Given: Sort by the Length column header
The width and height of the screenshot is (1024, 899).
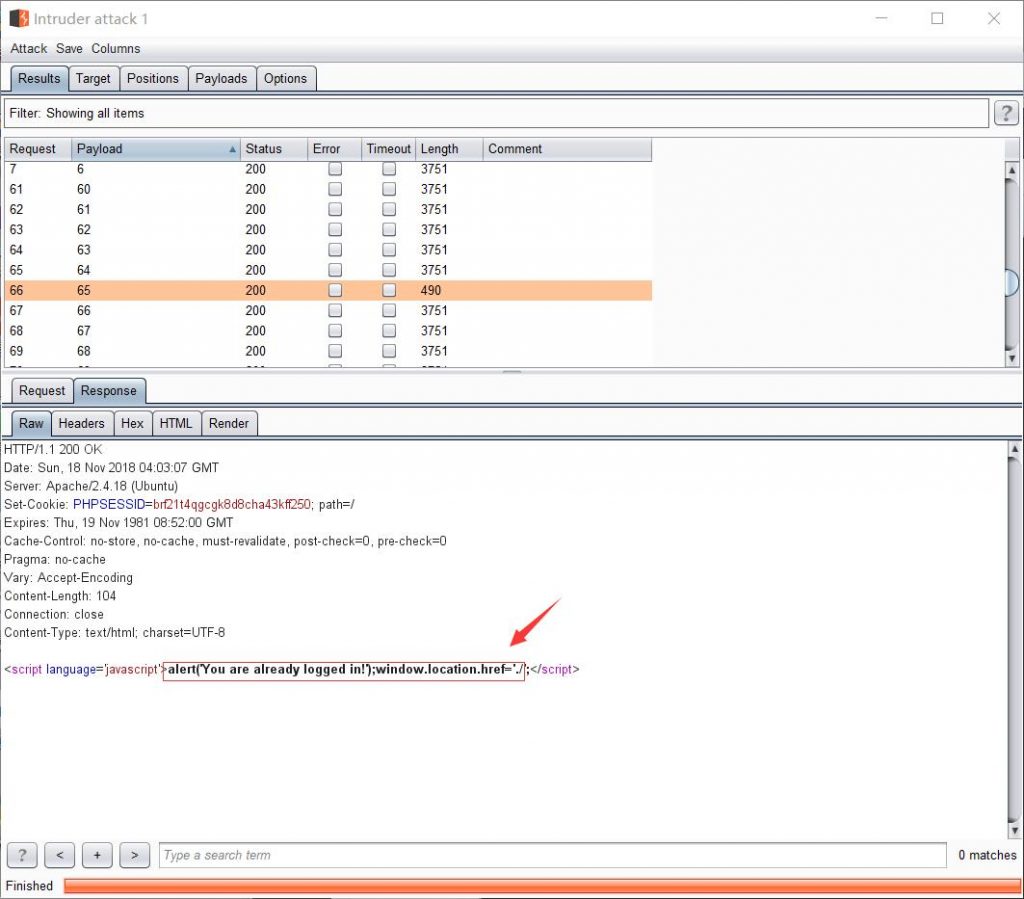Looking at the screenshot, I should point(449,149).
